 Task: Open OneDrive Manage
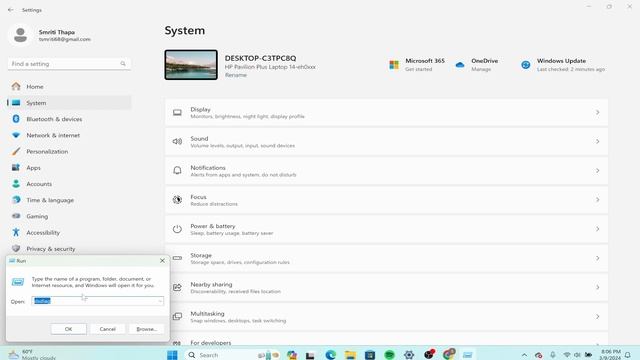click(477, 64)
